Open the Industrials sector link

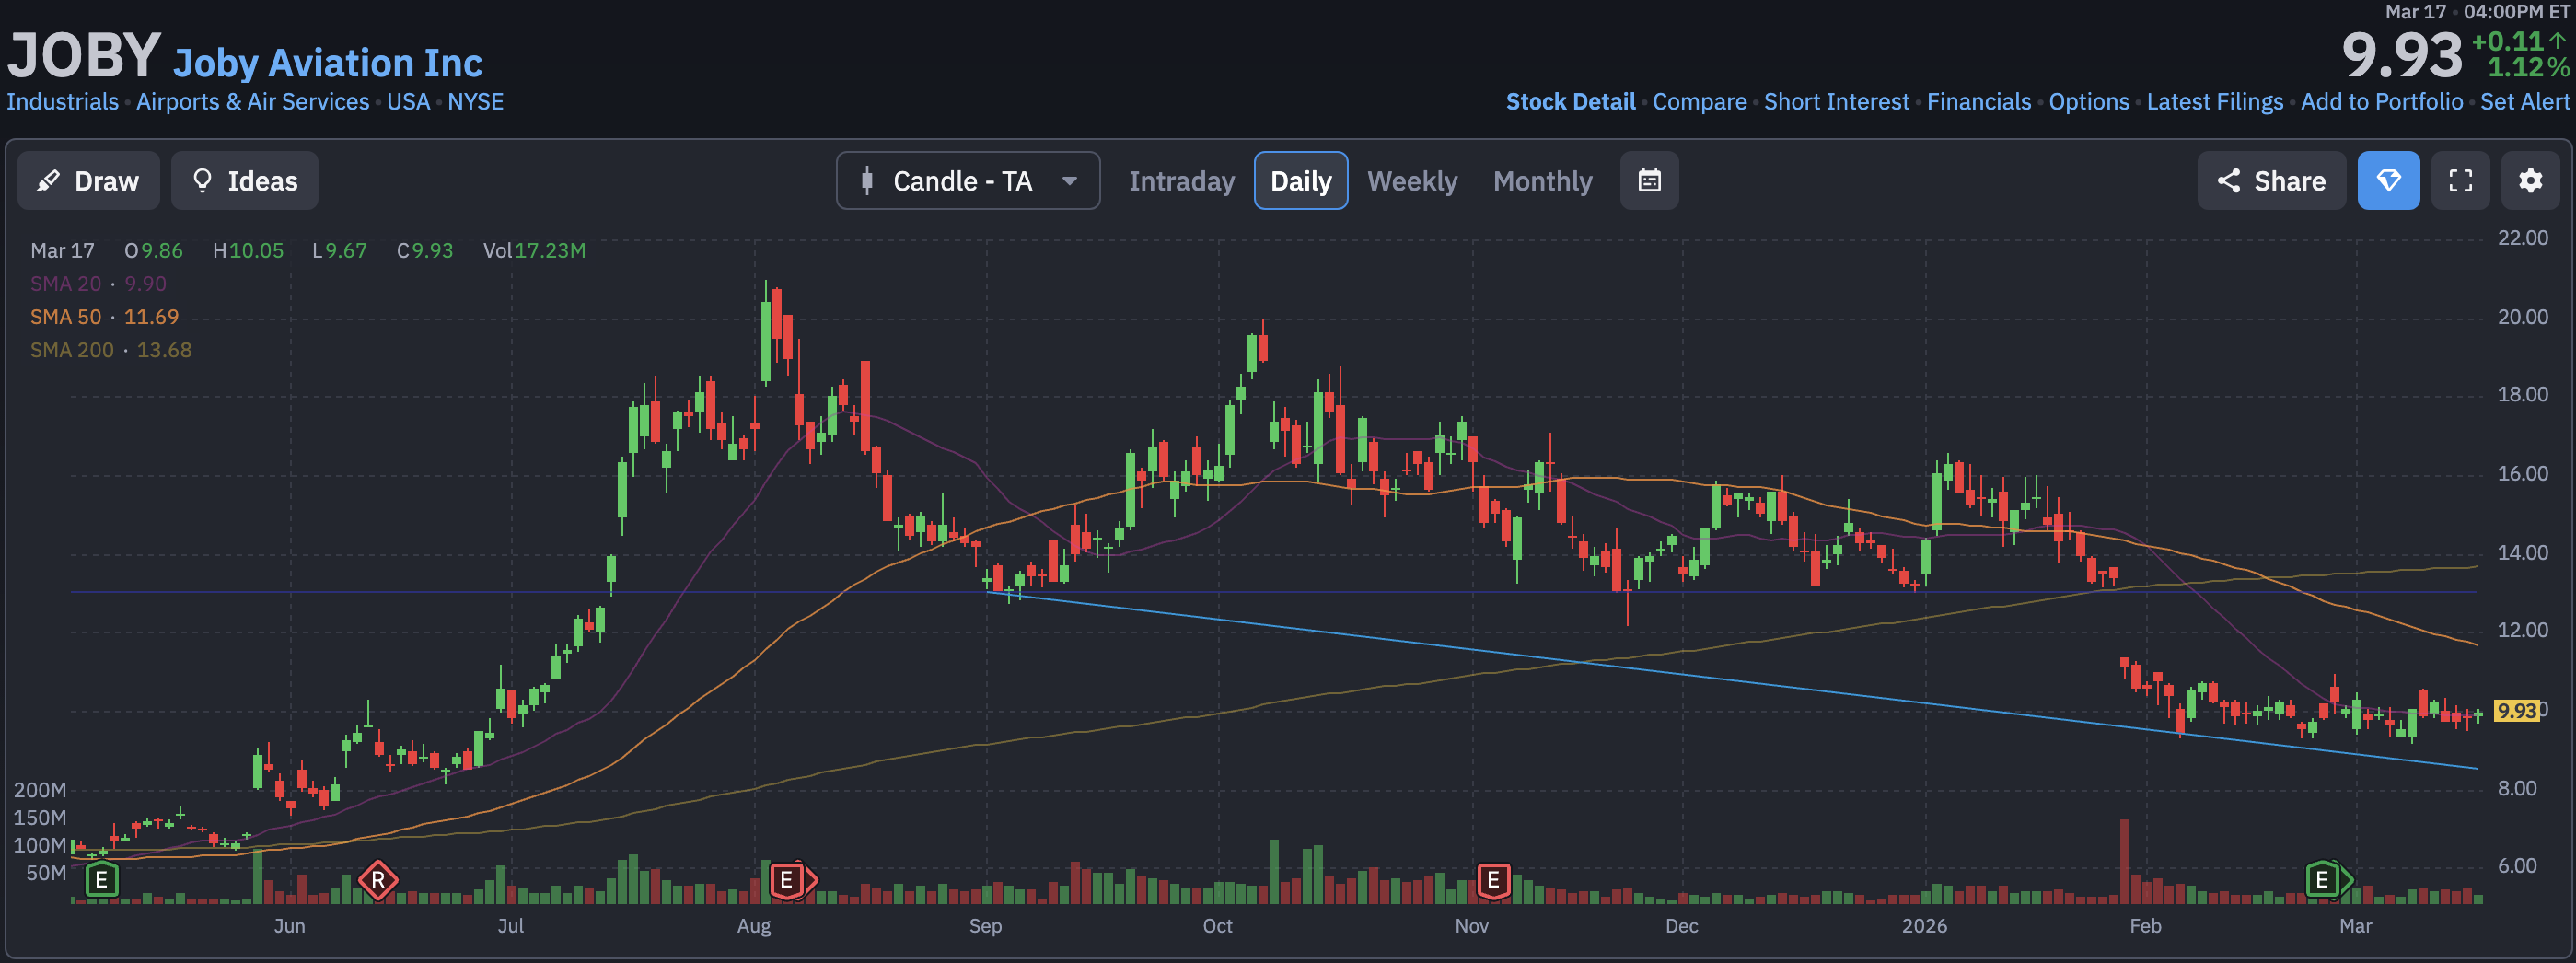pos(63,102)
